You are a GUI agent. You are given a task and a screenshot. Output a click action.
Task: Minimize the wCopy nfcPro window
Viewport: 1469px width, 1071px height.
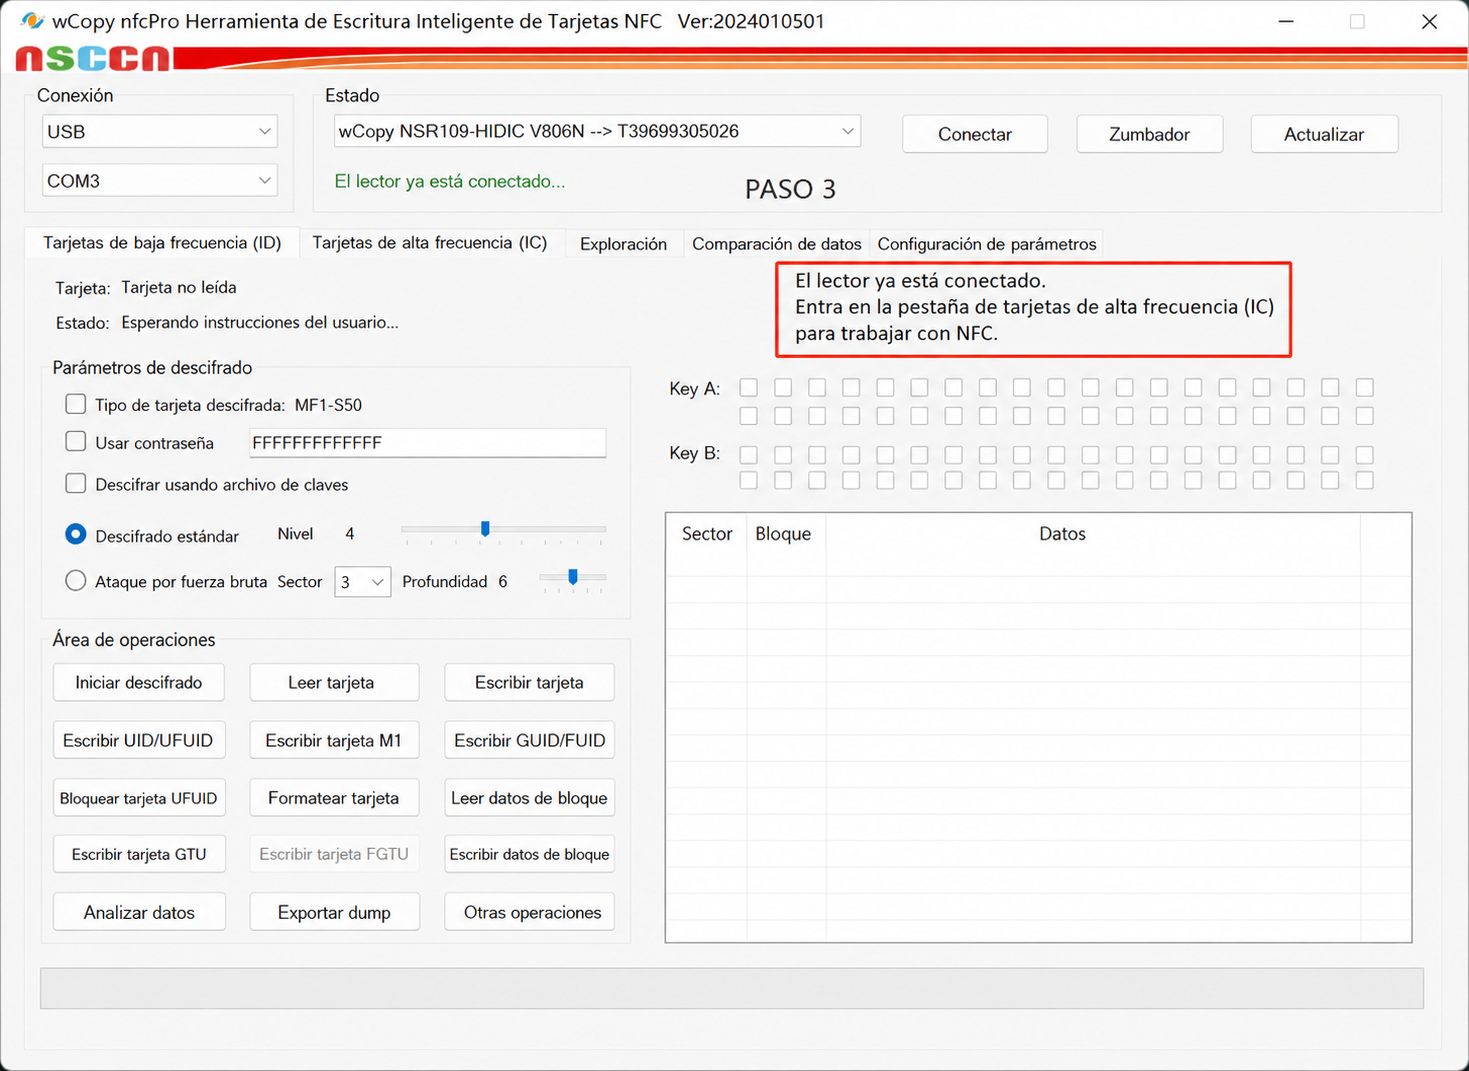coord(1286,21)
